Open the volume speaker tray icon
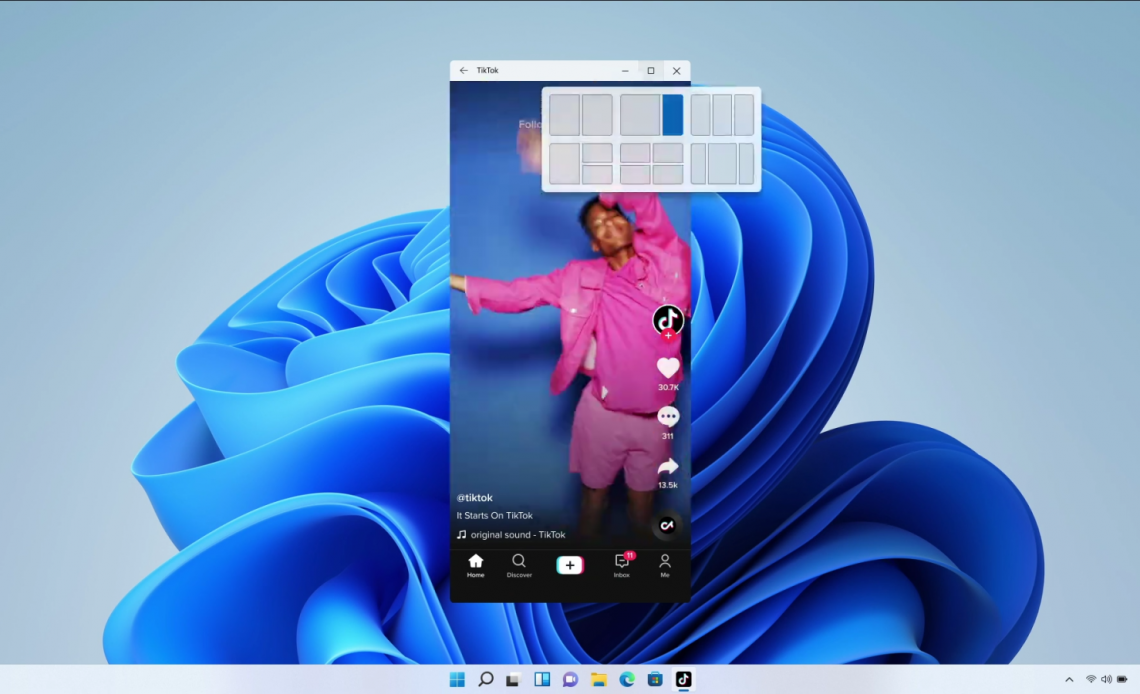1140x694 pixels. point(1106,679)
